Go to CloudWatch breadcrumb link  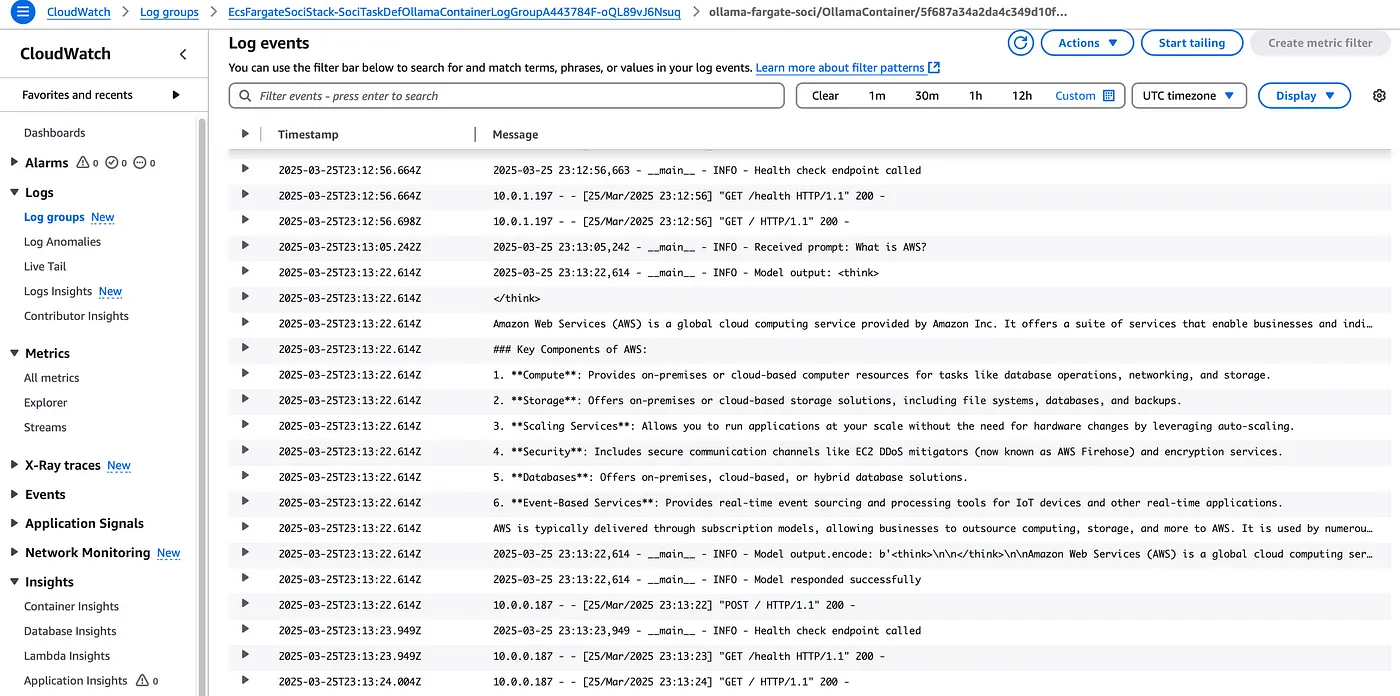[79, 12]
